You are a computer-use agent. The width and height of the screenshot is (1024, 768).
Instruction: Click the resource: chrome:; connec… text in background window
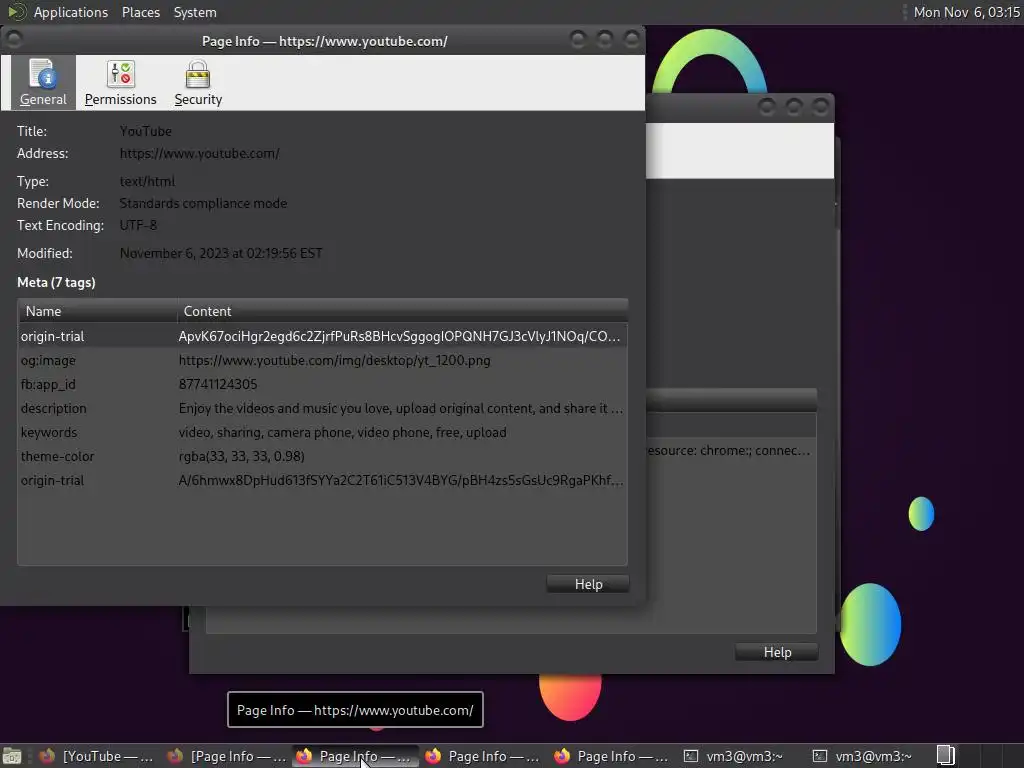point(728,451)
